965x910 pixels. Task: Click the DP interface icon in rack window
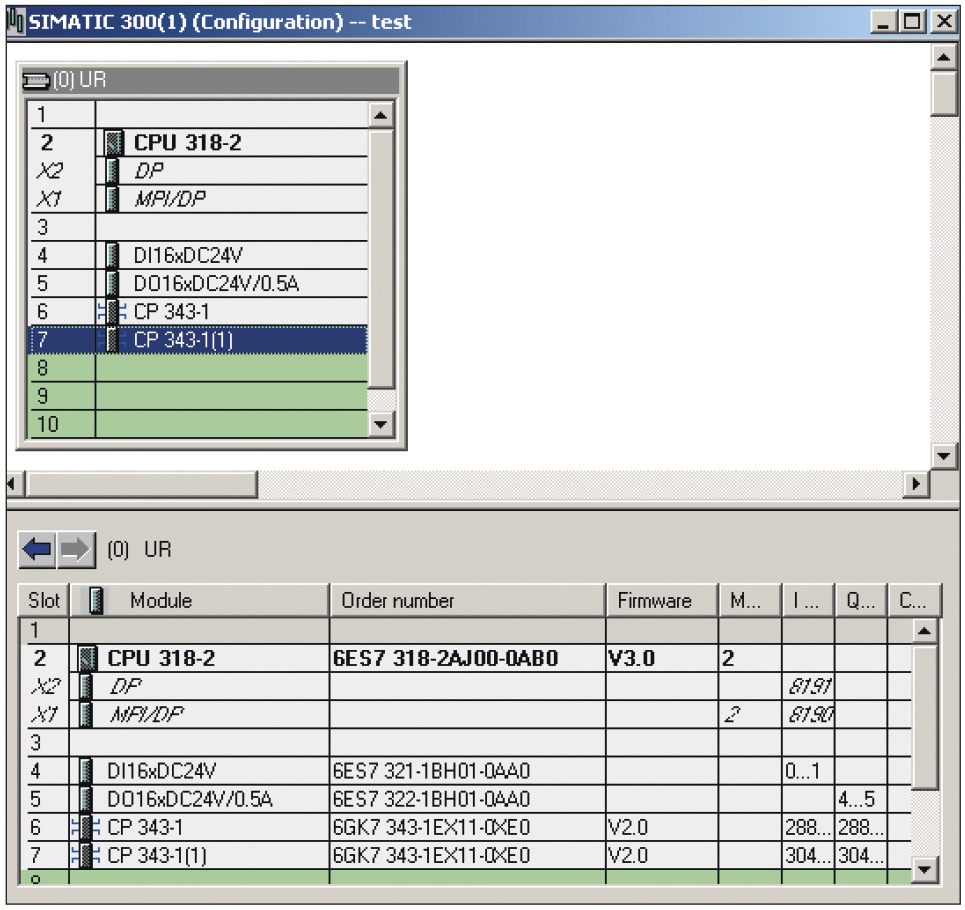(x=112, y=170)
